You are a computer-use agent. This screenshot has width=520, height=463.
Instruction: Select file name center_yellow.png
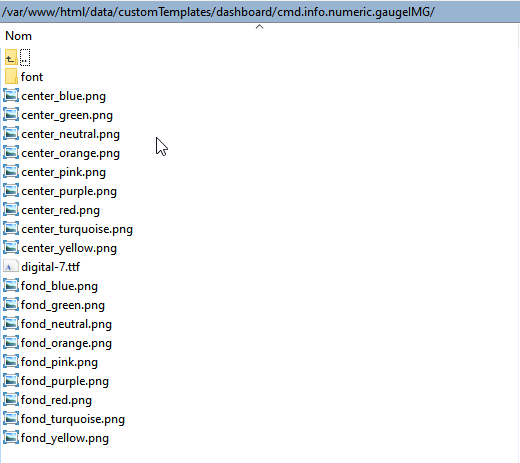coord(69,248)
